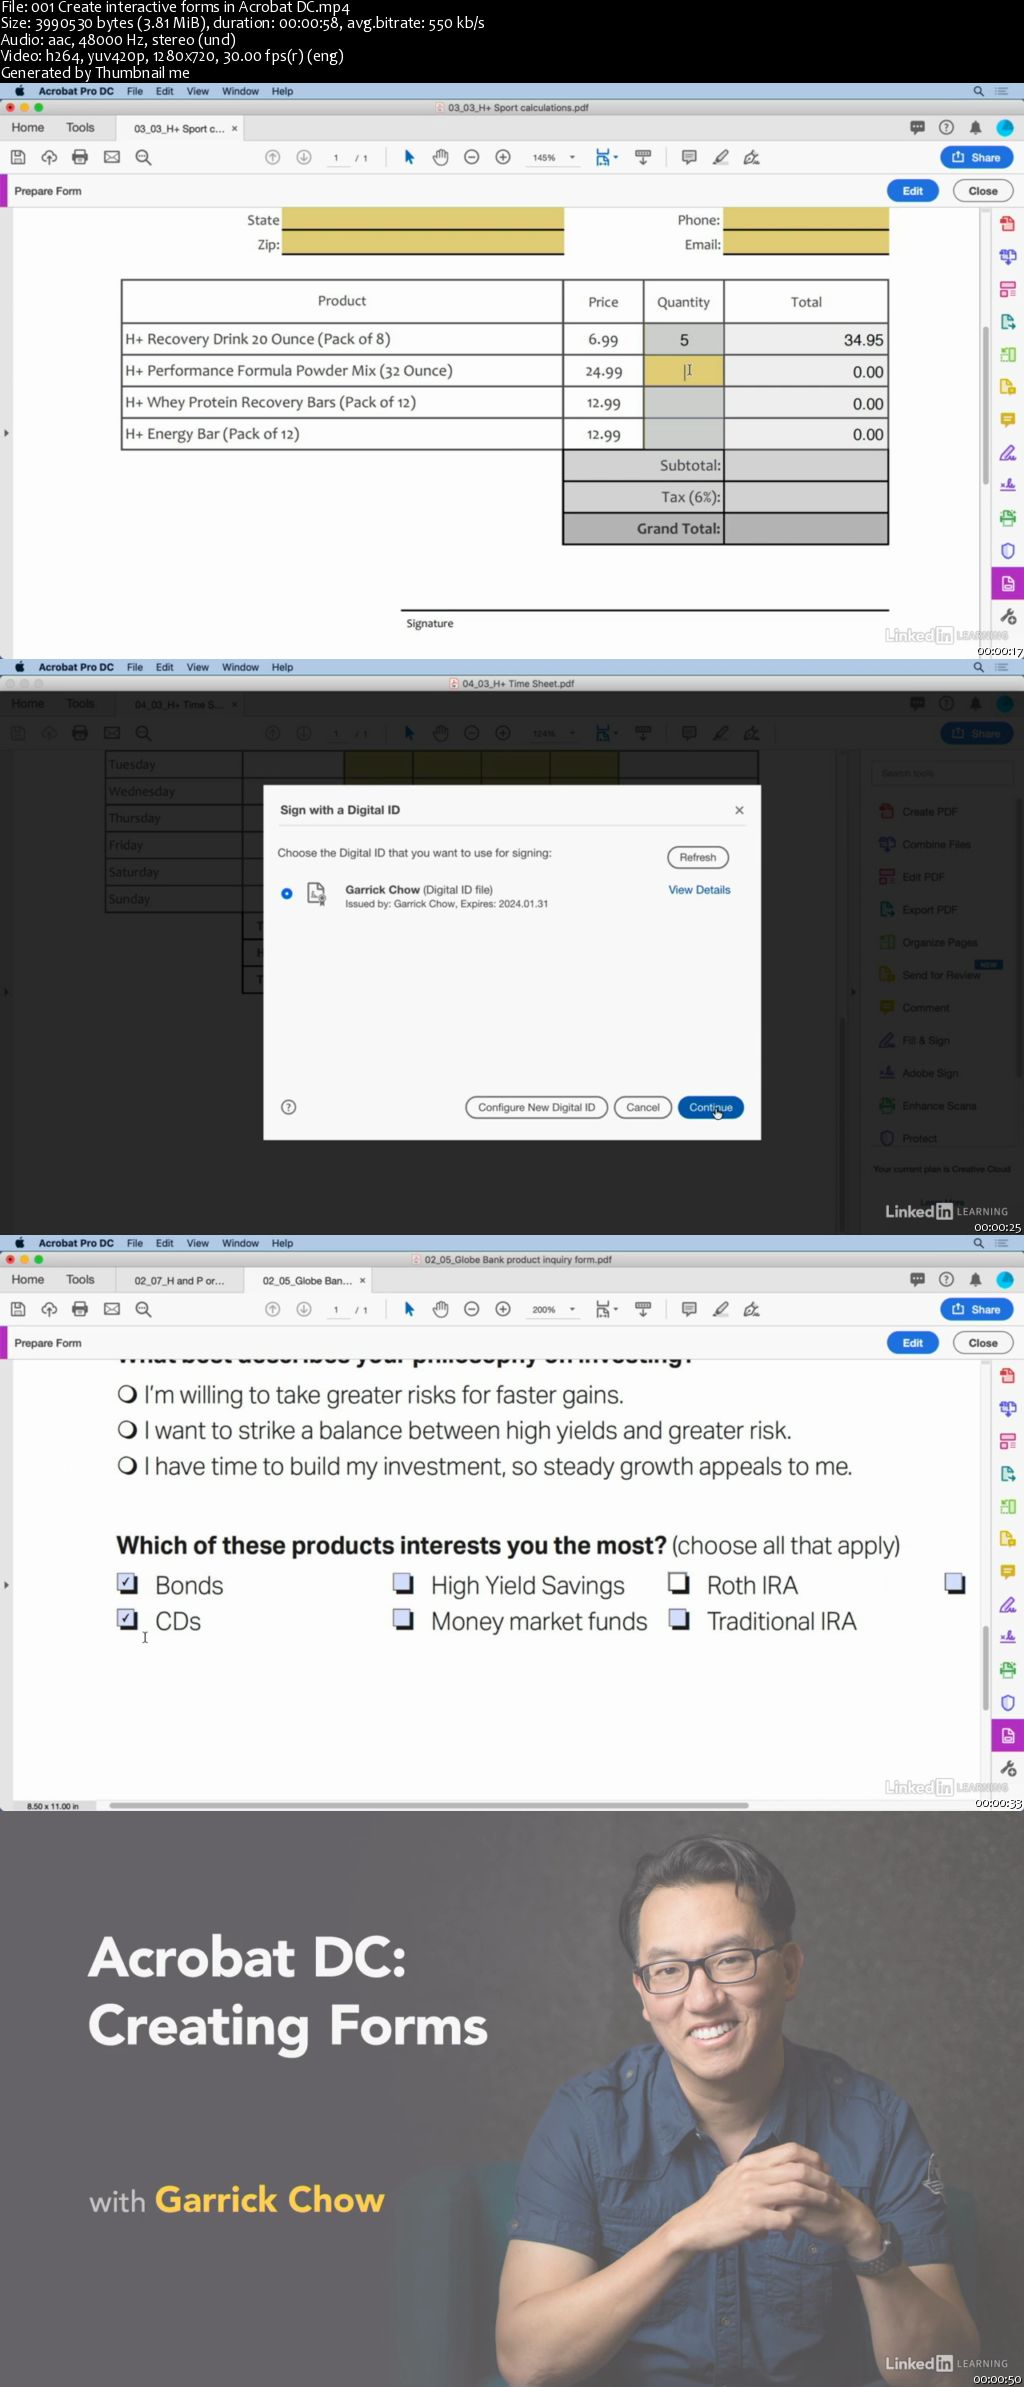Screen dimensions: 1024x2387
Task: Click Sign pen tool in Sport calculations toolbar
Action: [752, 157]
